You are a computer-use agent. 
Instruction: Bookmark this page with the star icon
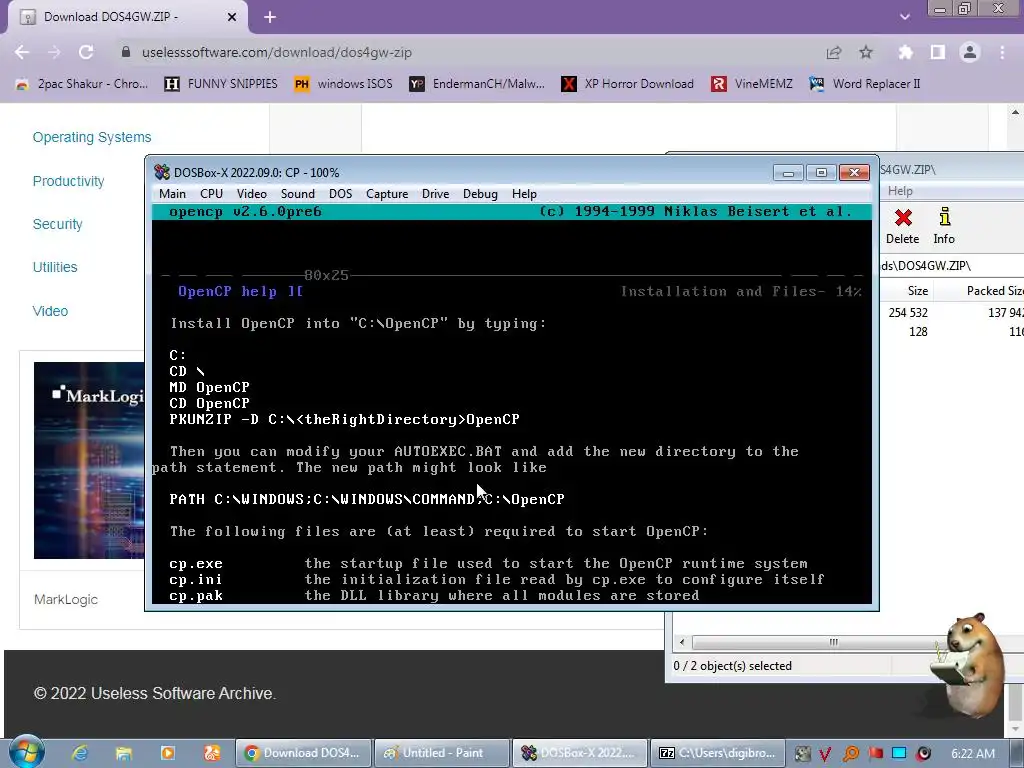[866, 52]
